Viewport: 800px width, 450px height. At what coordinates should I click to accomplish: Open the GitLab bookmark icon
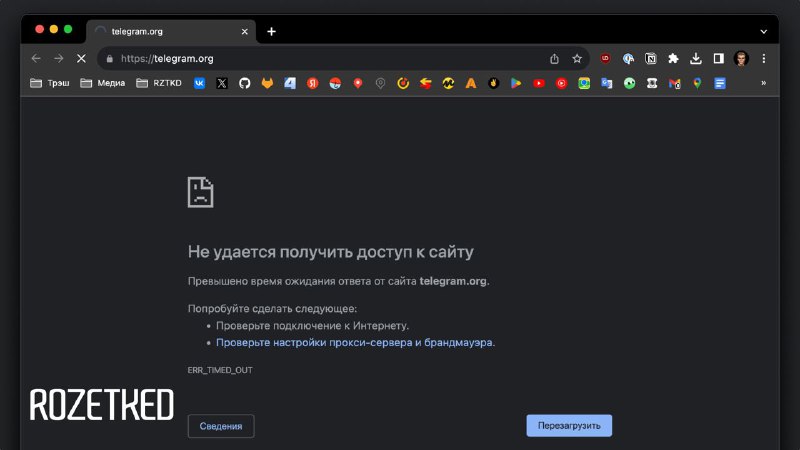coord(267,83)
